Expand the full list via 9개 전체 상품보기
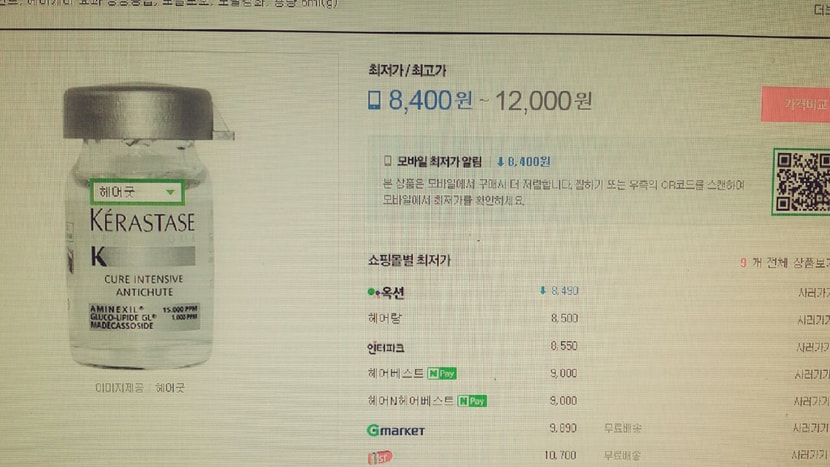This screenshot has height=467, width=830. coord(784,263)
